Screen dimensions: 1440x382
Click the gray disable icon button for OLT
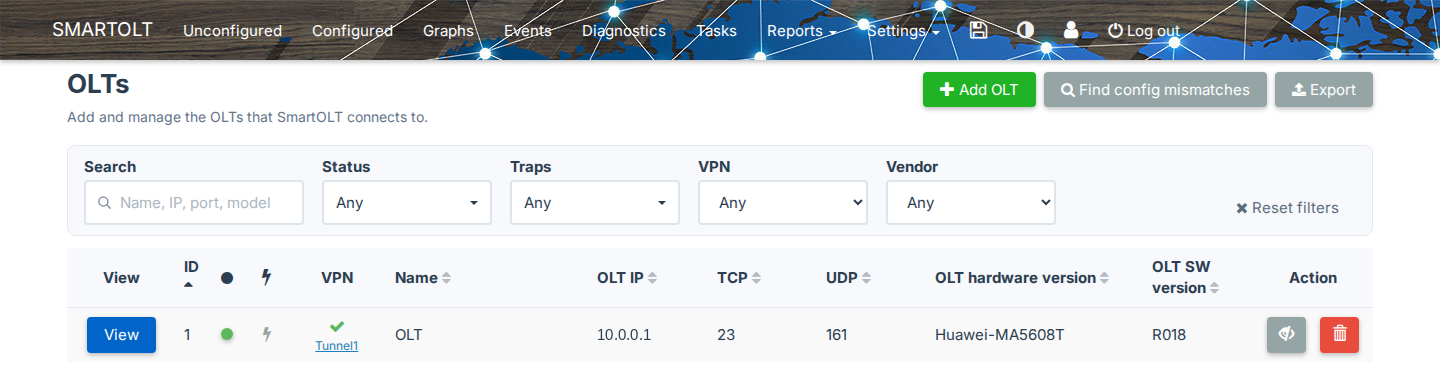coord(1286,335)
